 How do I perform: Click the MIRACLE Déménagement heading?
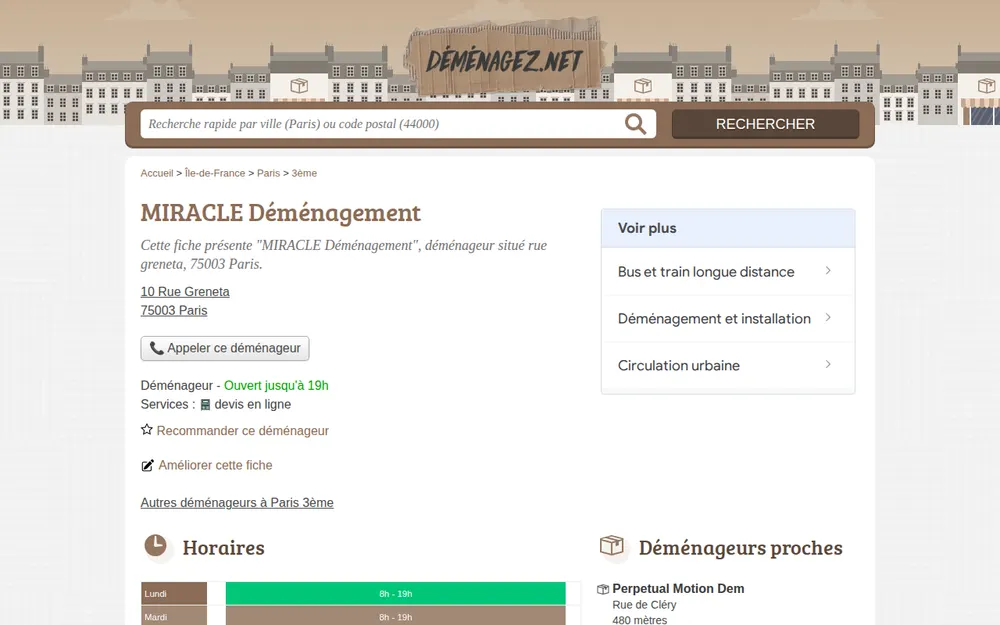point(281,212)
